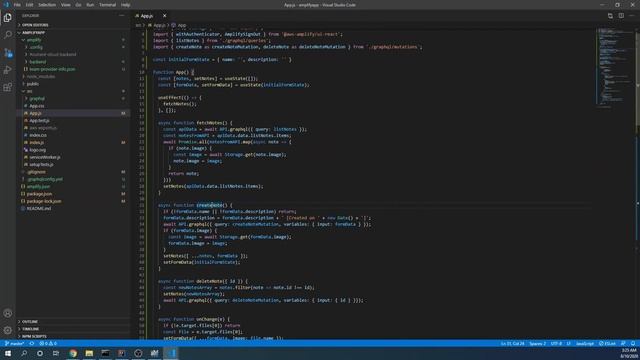Screen dimensions: 640x360
Task: Open the Accounts menu icon
Action: [x=7, y=313]
